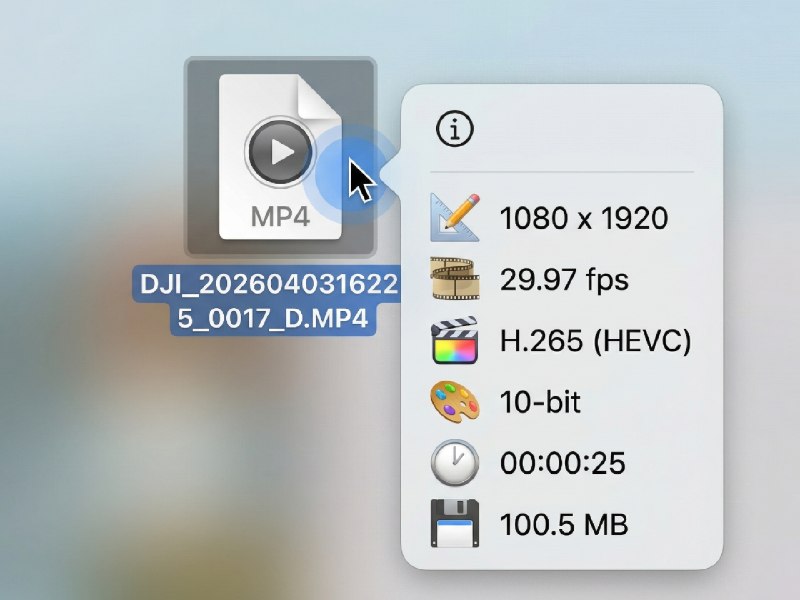
Task: Select the 29.97 fps label
Action: point(565,280)
